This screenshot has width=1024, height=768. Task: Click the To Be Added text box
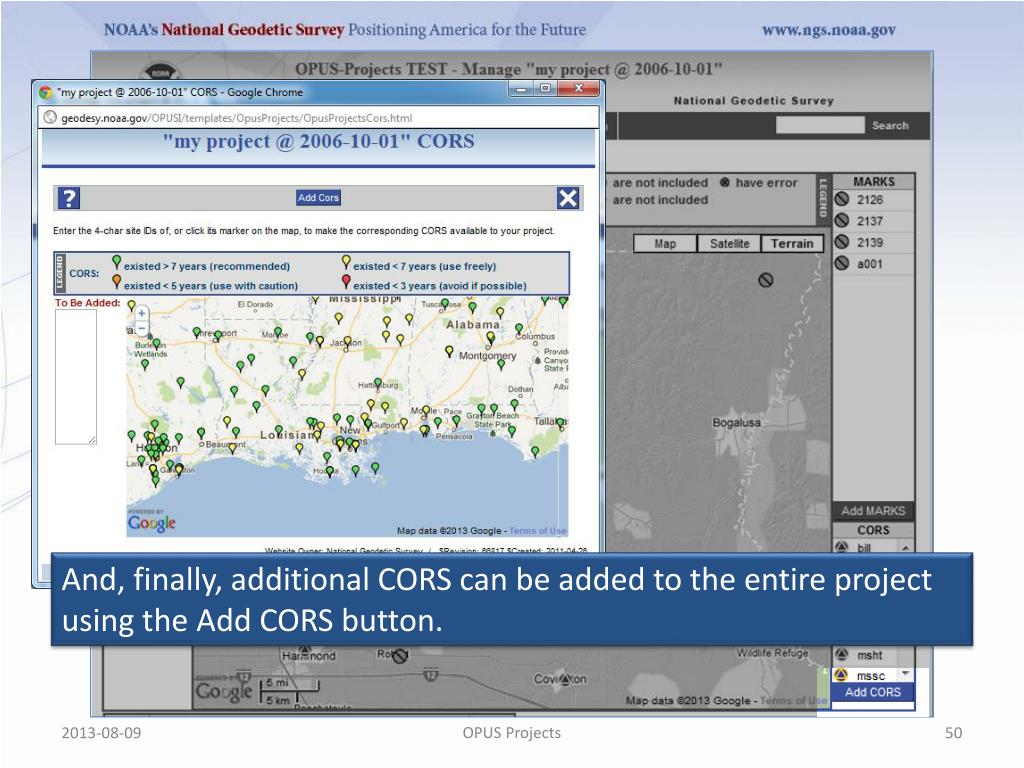click(x=76, y=377)
